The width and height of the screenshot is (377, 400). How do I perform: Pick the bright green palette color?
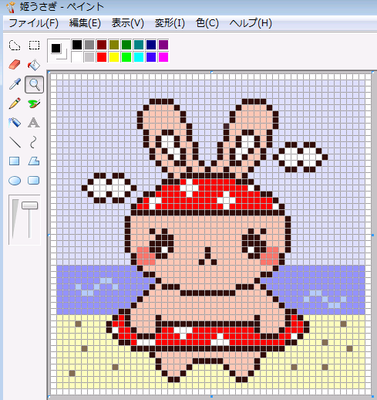click(126, 57)
